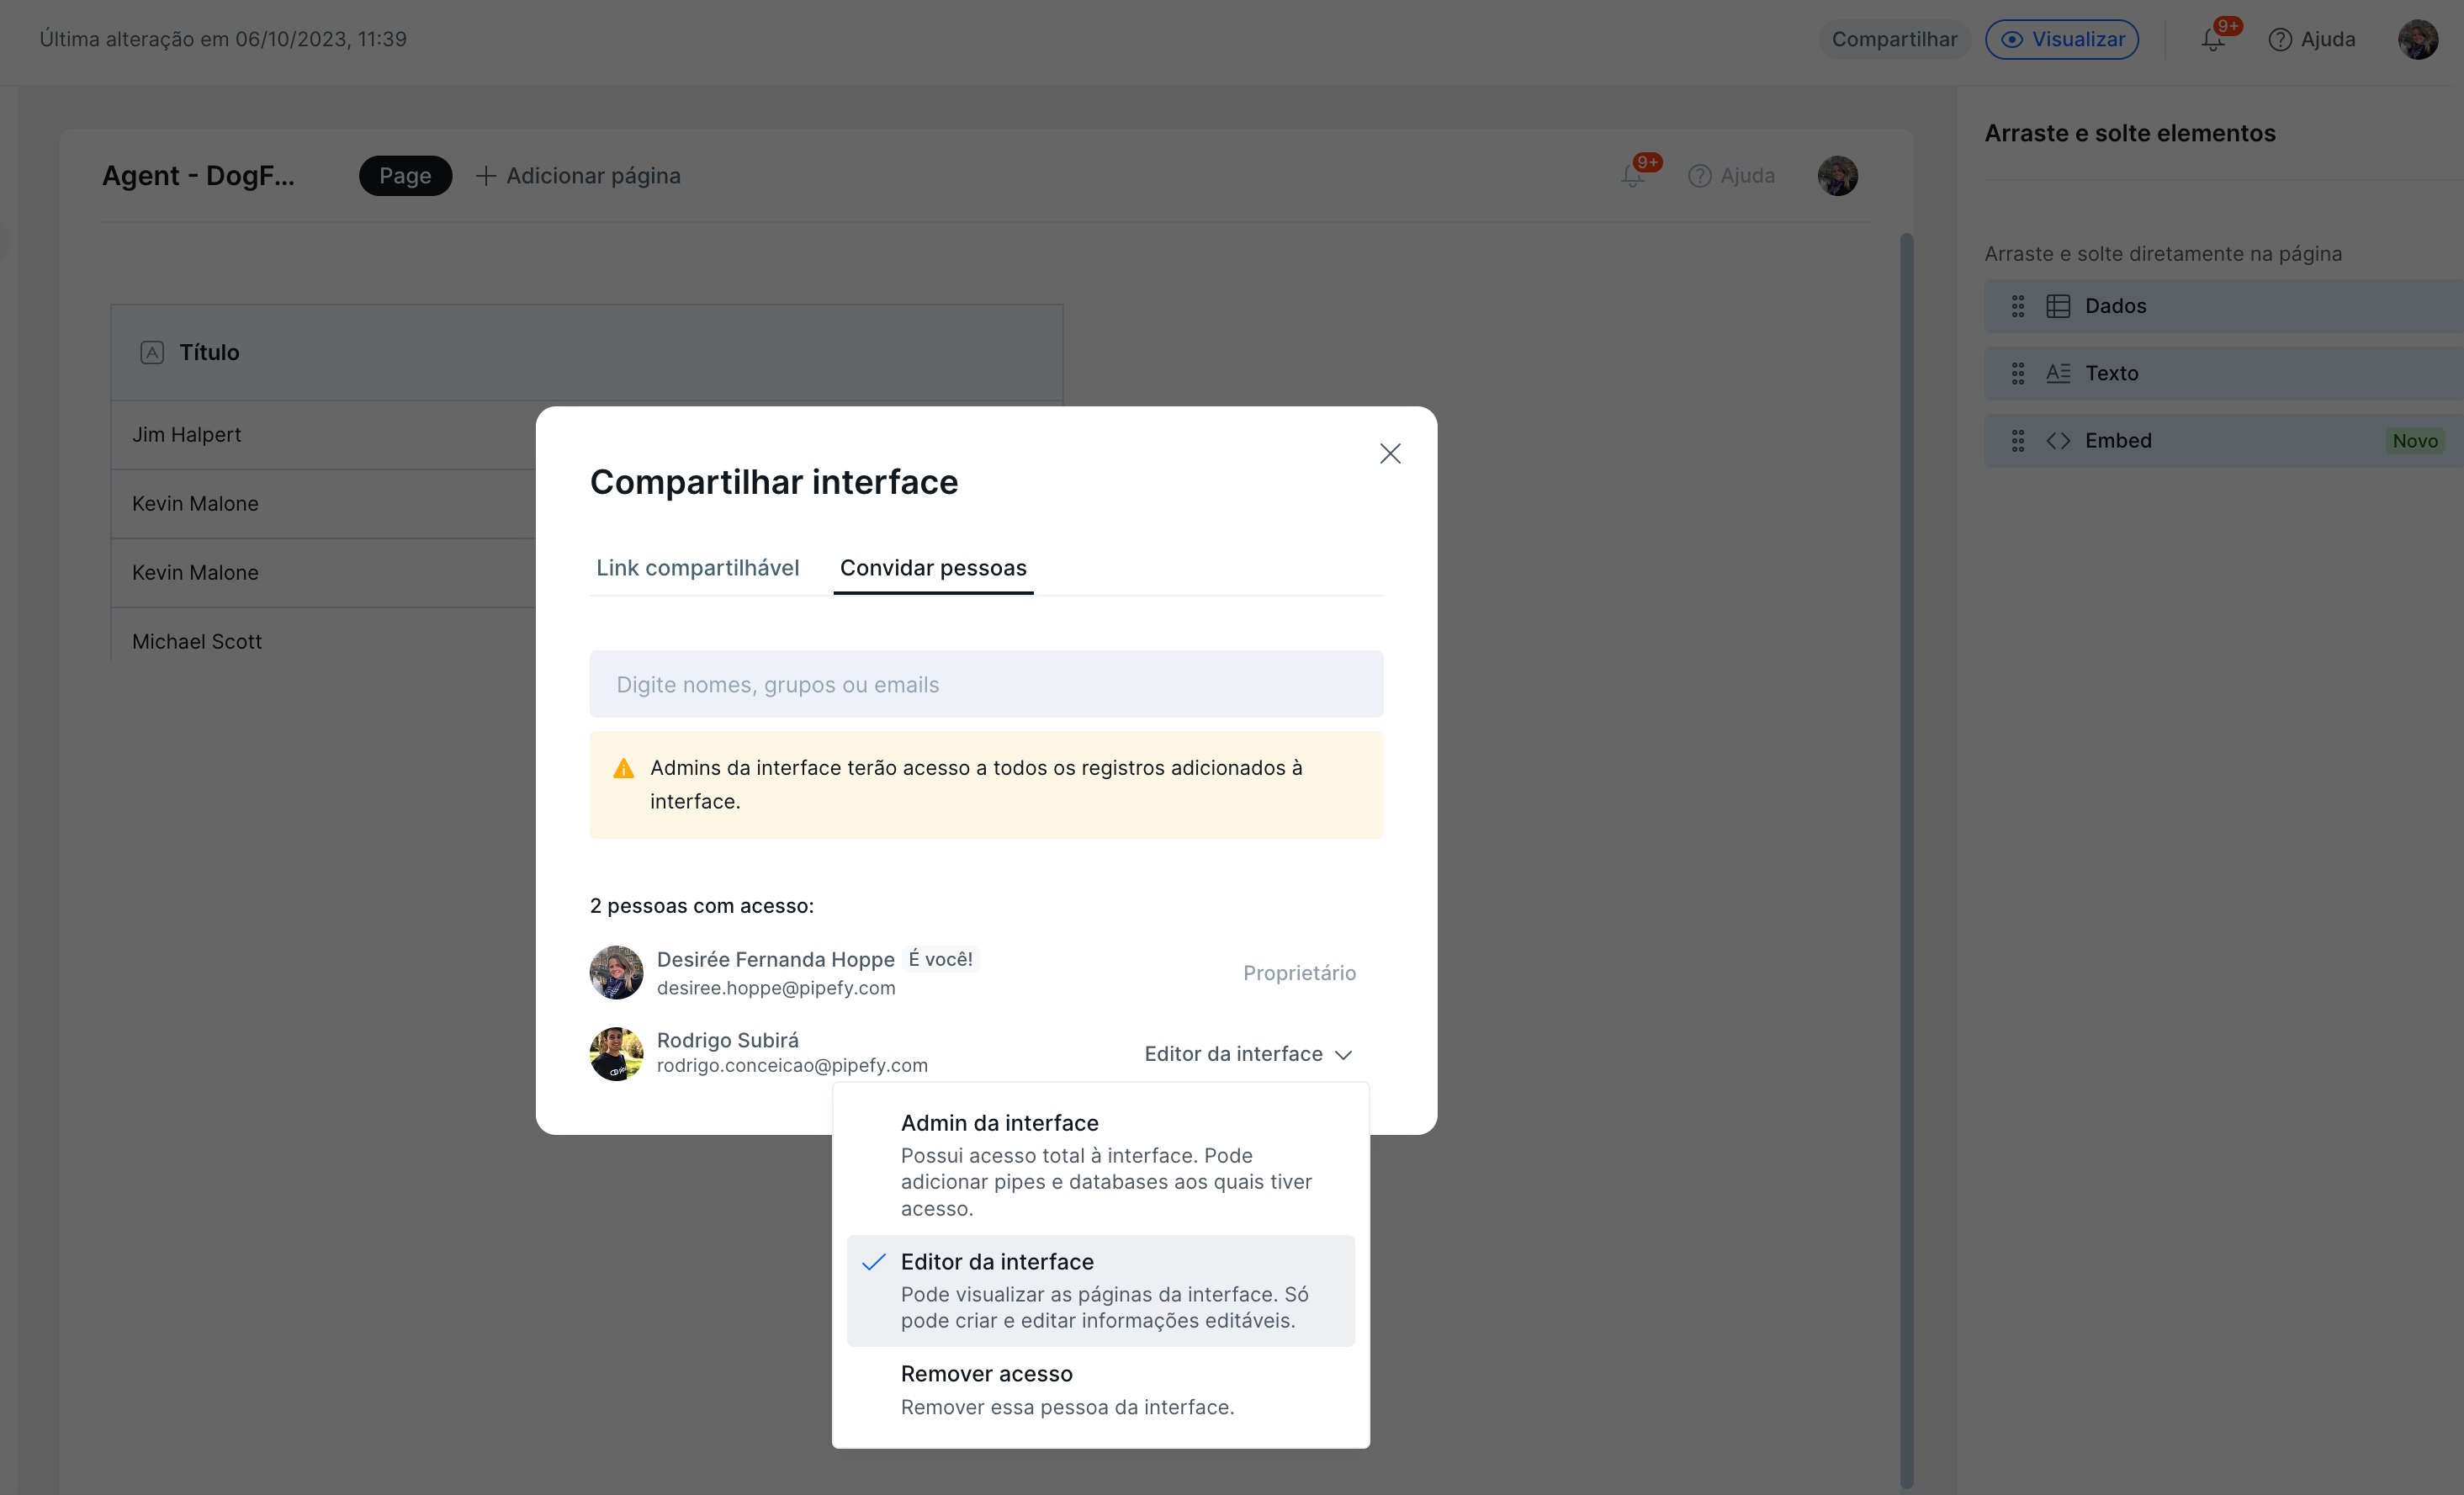The width and height of the screenshot is (2464, 1495).
Task: Click the Título column header
Action: click(587, 352)
